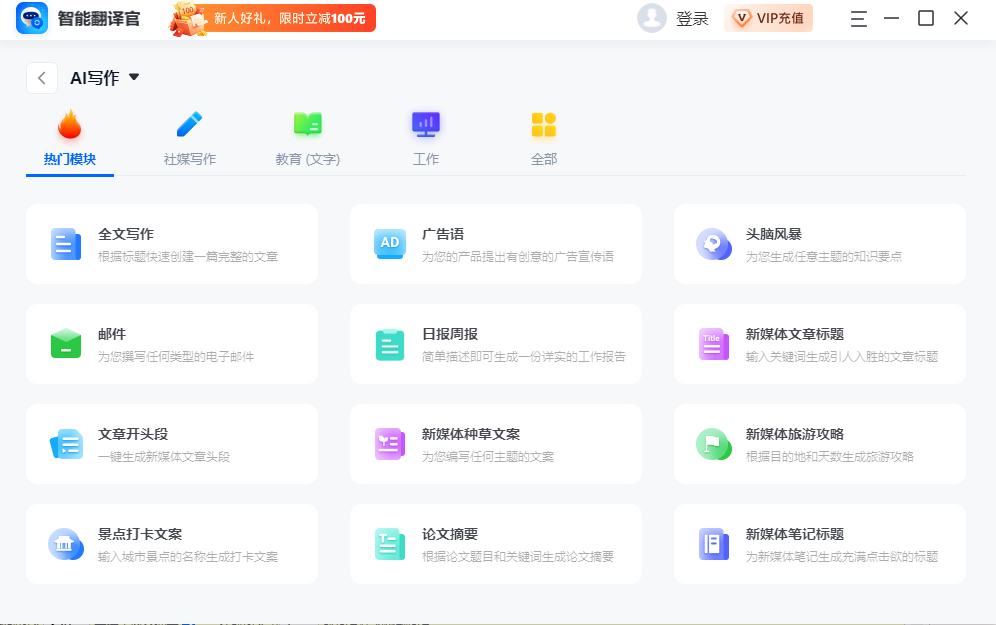Click the green 邮件 email icon
996x625 pixels.
65,344
